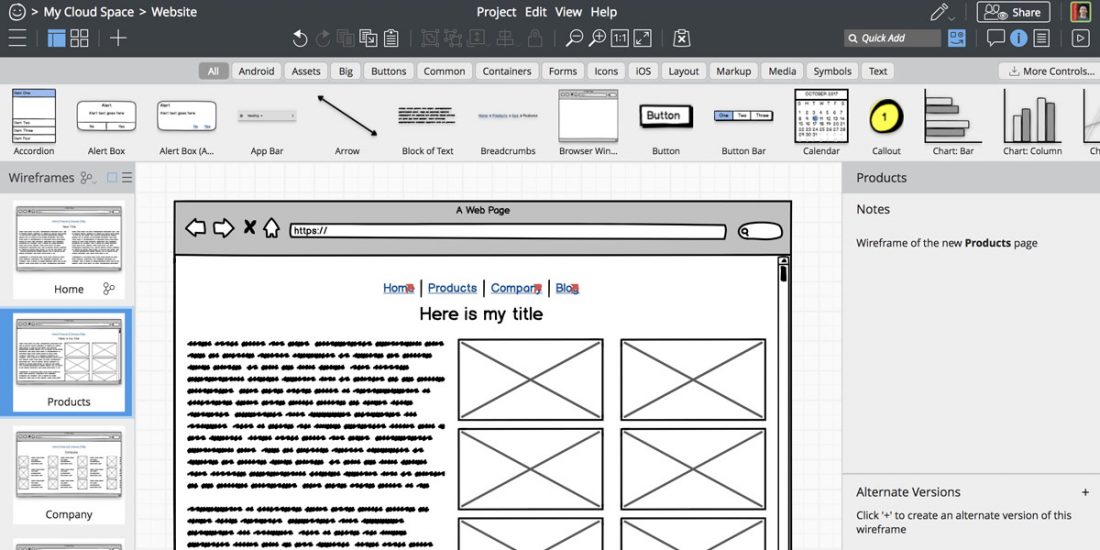Open the pencil edit mode dropdown
The height and width of the screenshot is (550, 1100).
942,12
